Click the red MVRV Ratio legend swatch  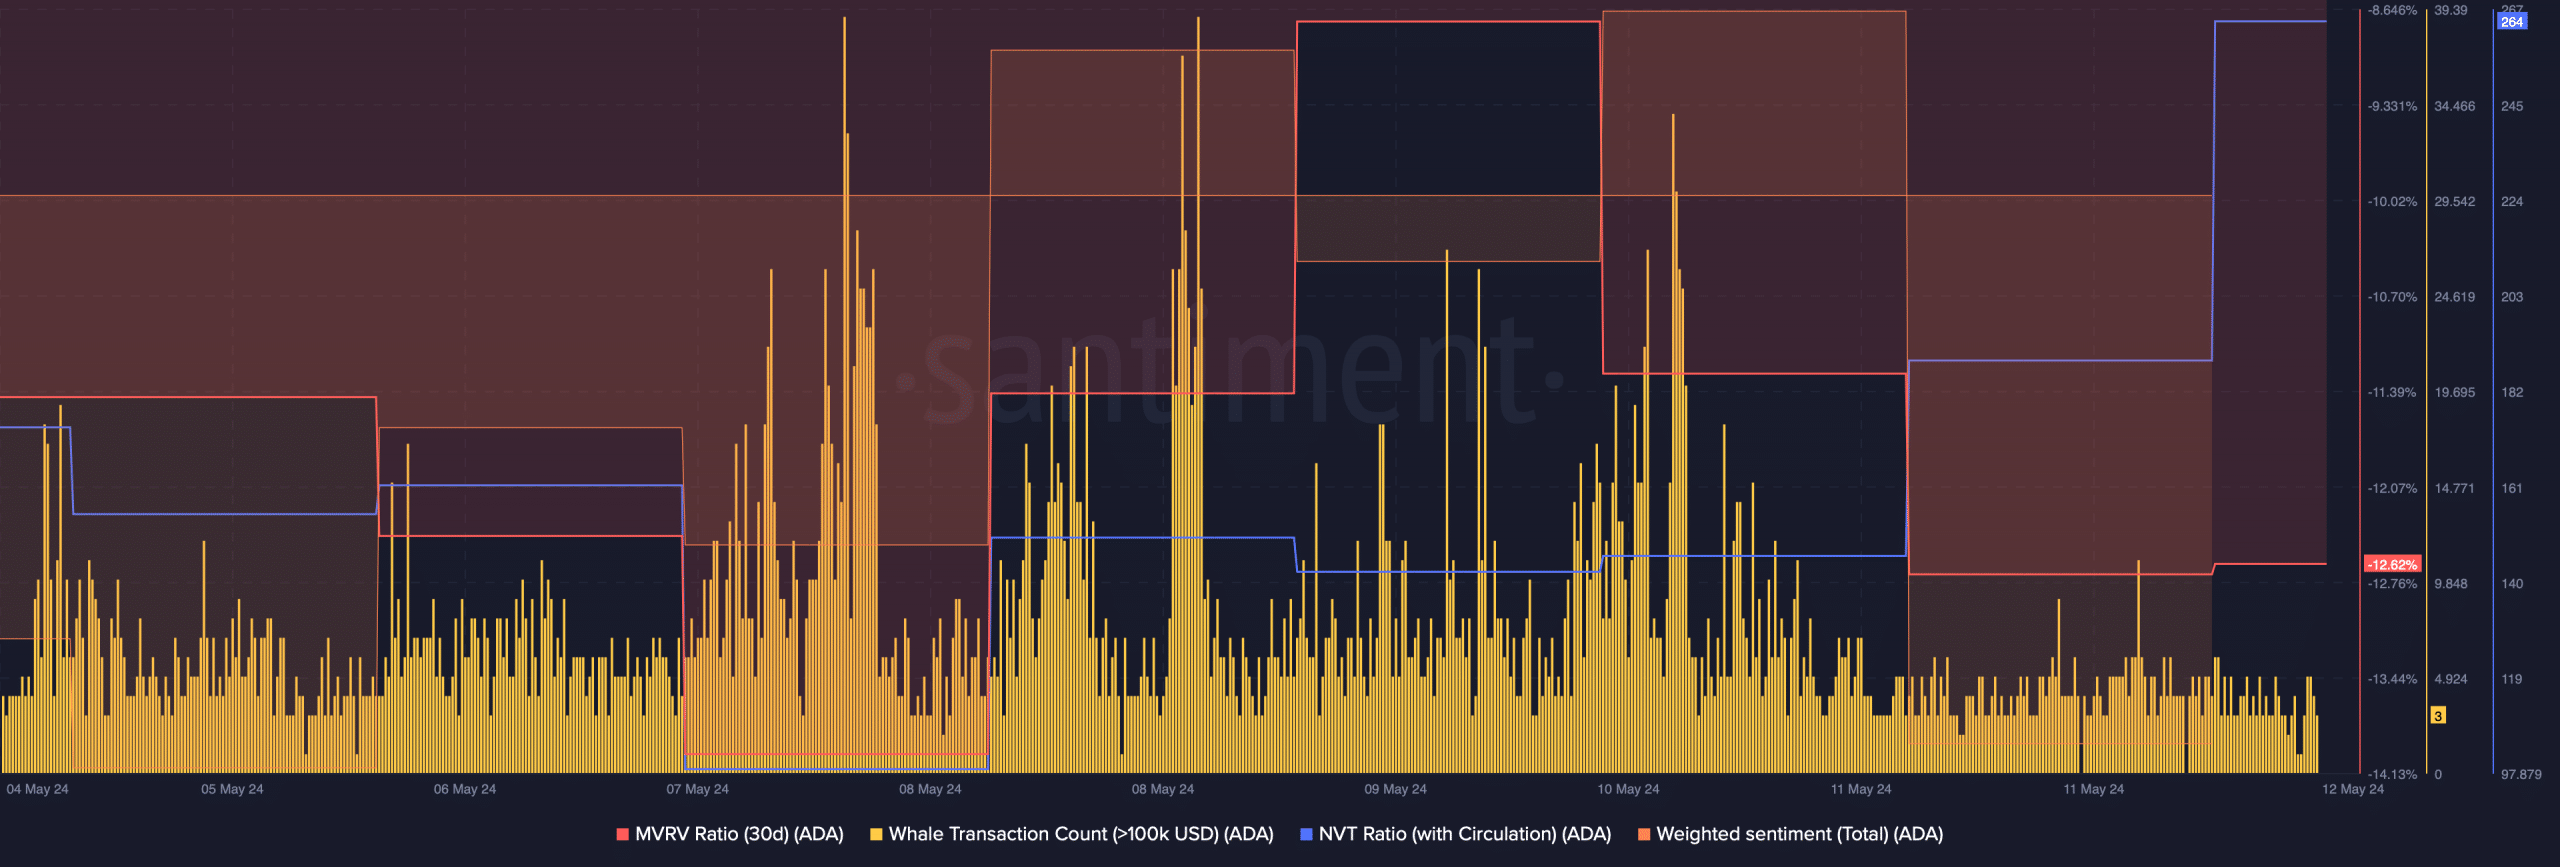point(623,834)
